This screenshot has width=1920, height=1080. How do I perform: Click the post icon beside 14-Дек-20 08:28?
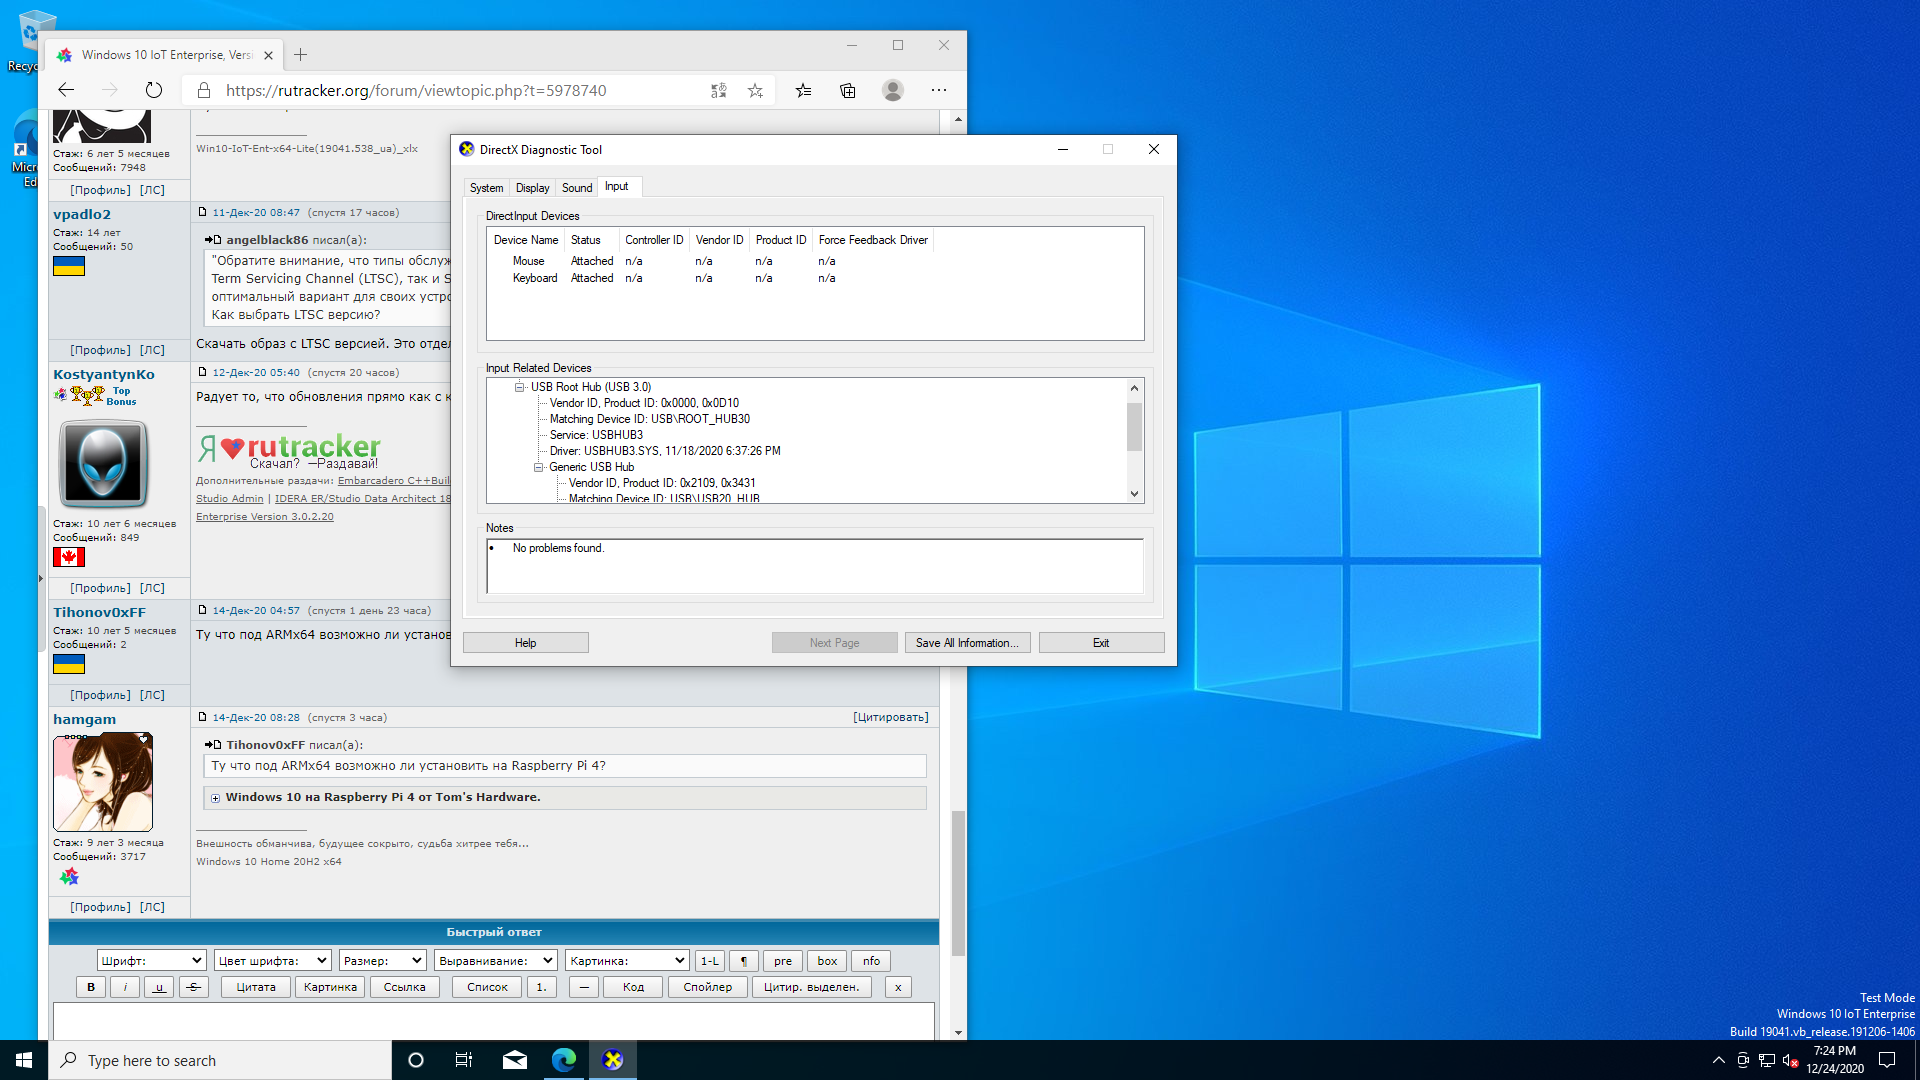pos(202,717)
